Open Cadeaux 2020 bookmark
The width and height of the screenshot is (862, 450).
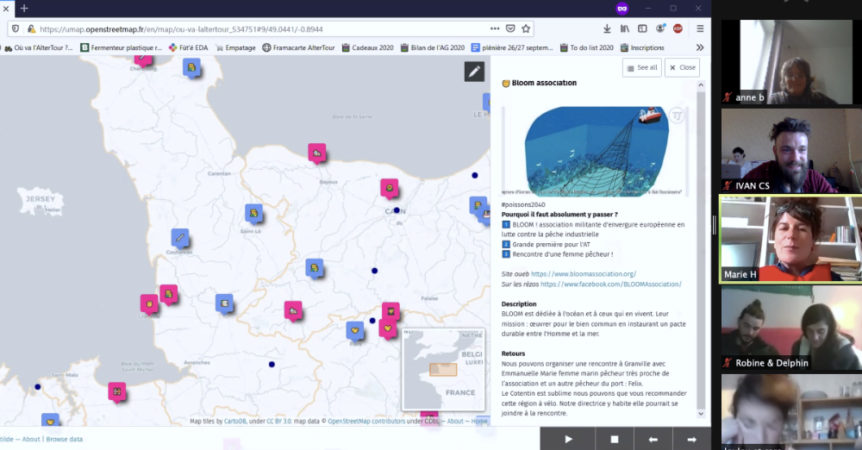click(x=367, y=48)
